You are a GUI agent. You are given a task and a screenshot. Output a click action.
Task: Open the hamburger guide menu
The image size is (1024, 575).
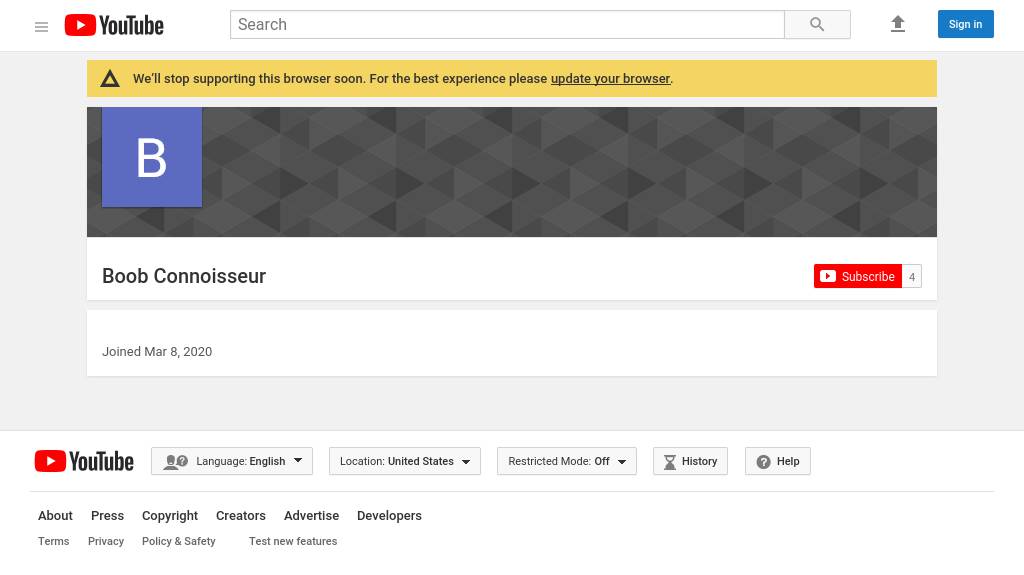(41, 27)
